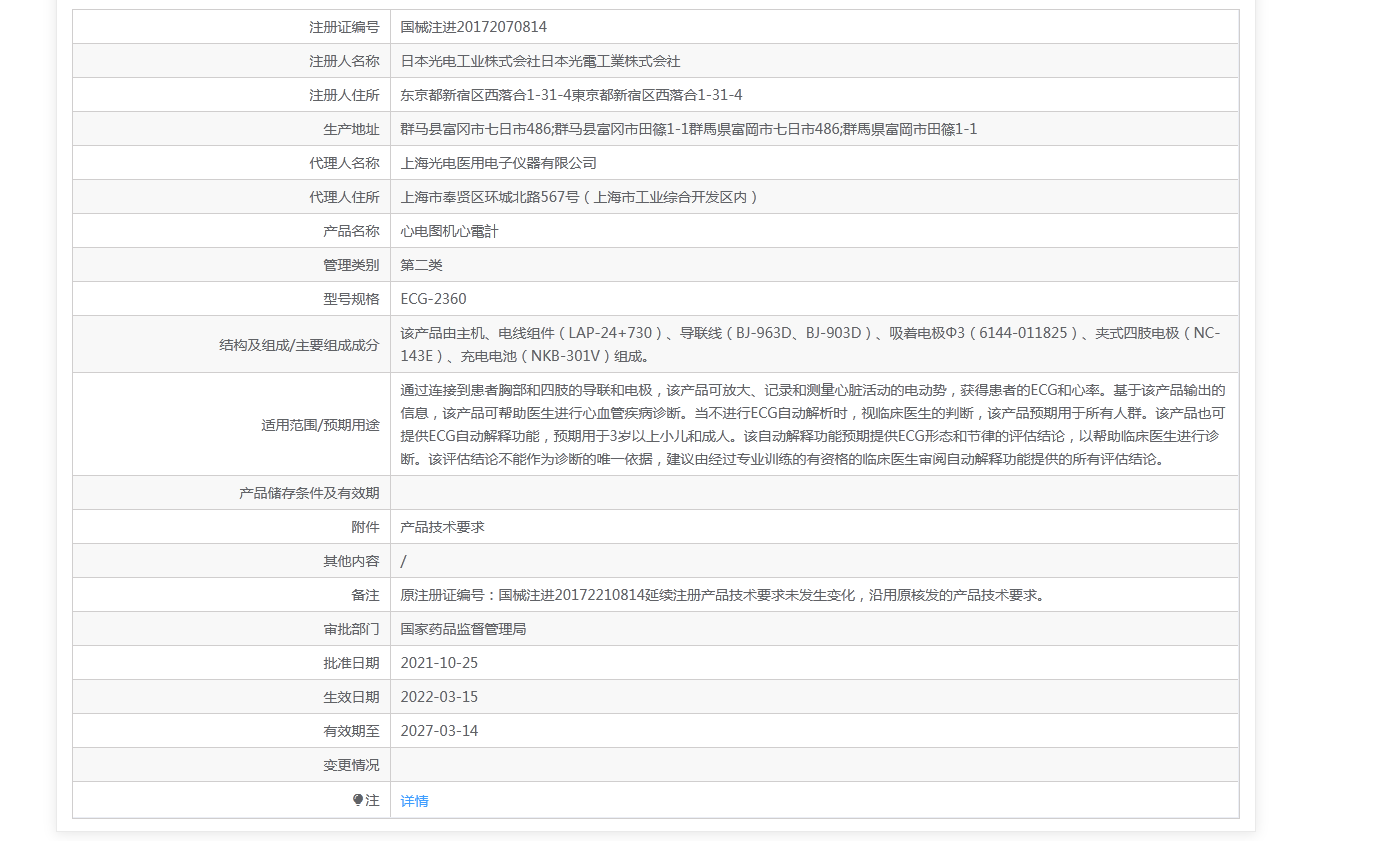
Task: Select approval department 国家药品监督管理局
Action: pos(463,629)
